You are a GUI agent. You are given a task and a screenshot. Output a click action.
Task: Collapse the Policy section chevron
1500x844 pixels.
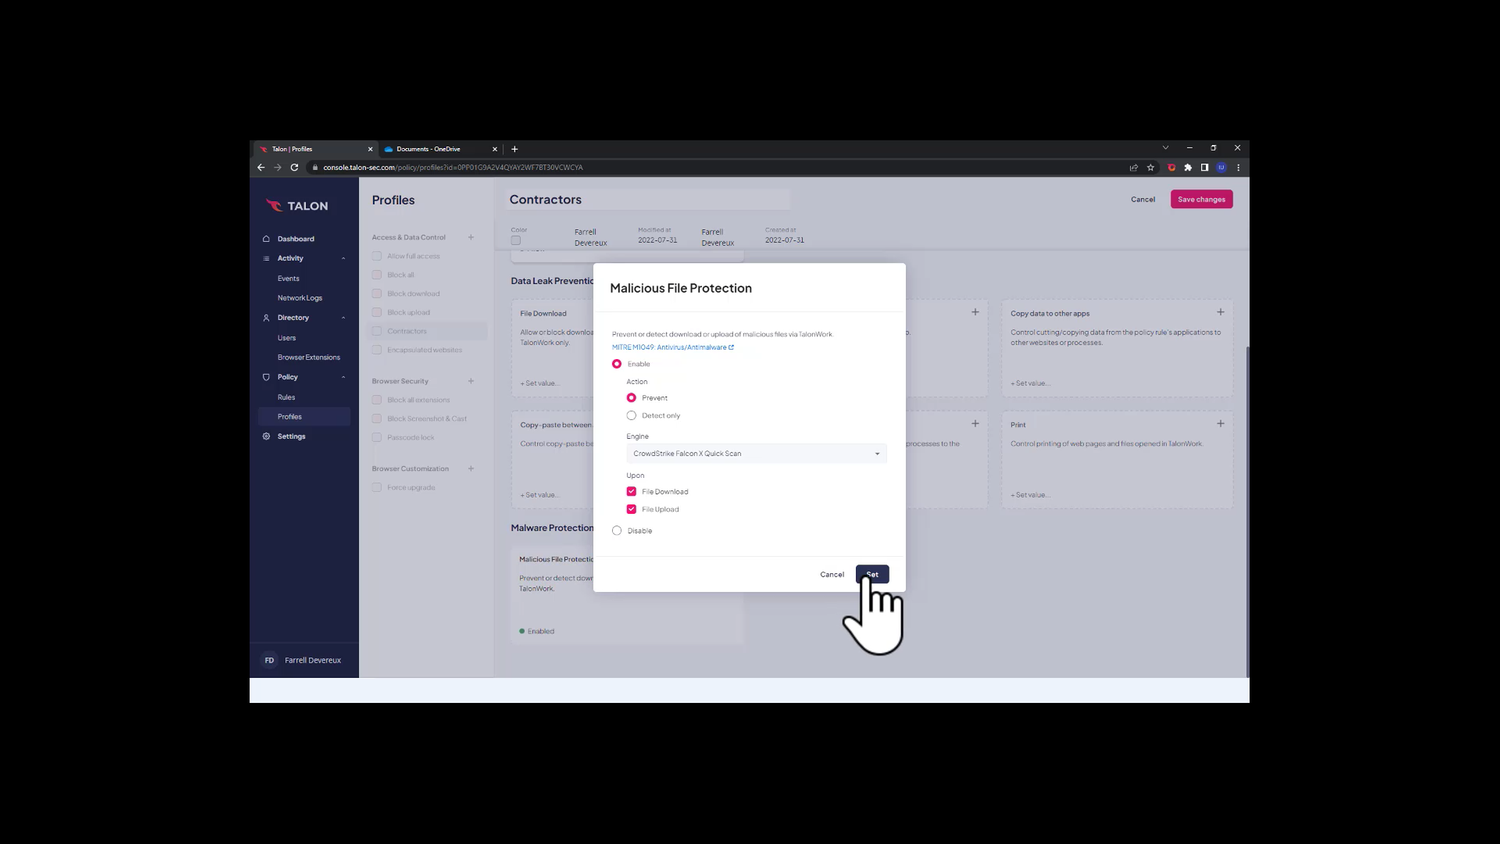point(343,377)
